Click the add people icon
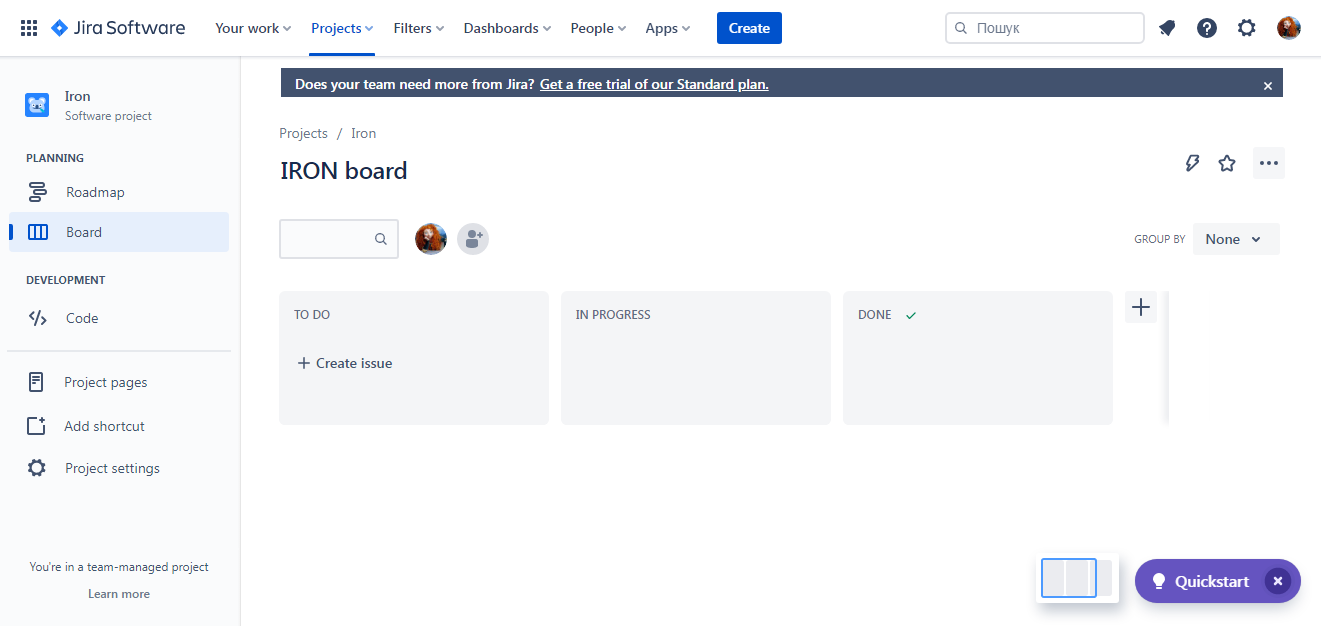This screenshot has width=1321, height=626. (473, 239)
